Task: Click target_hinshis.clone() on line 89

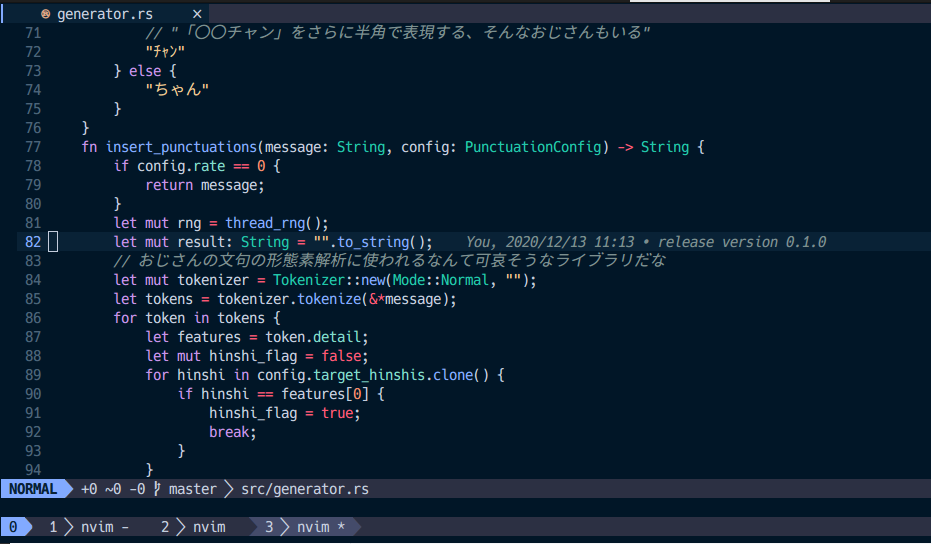Action: (x=401, y=375)
